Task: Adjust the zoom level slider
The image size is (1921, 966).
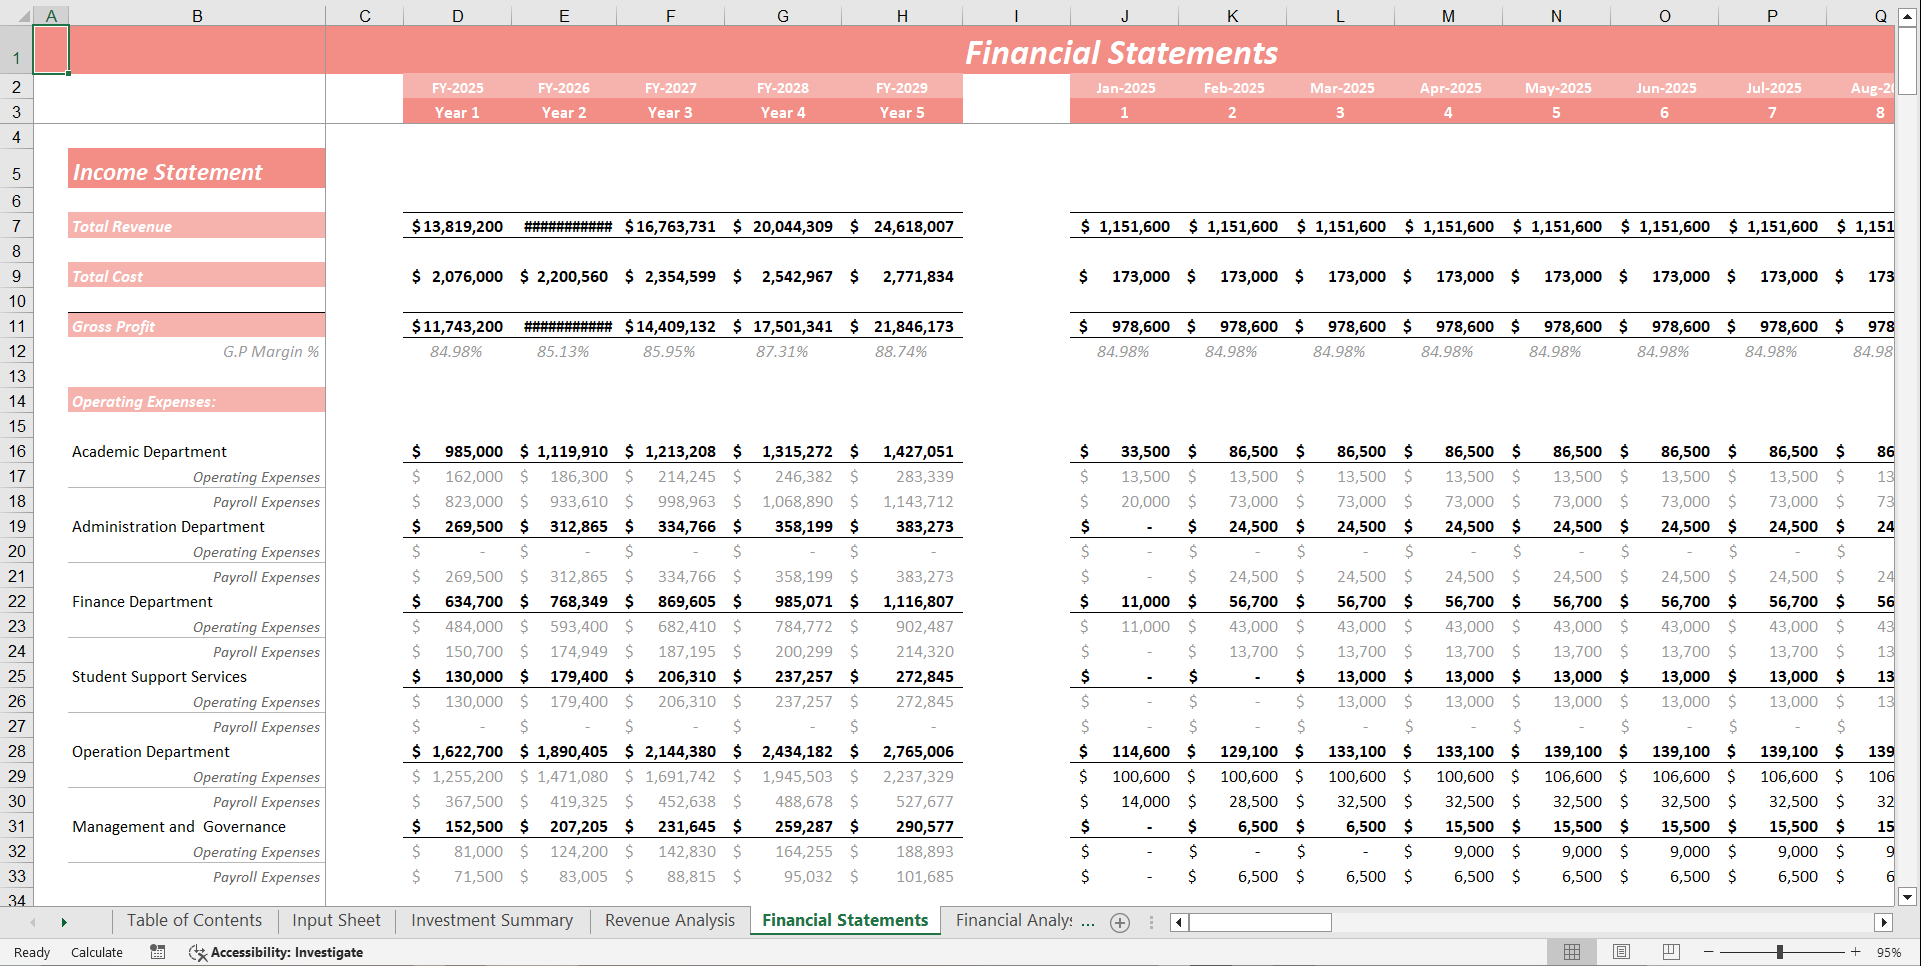Action: (1780, 952)
